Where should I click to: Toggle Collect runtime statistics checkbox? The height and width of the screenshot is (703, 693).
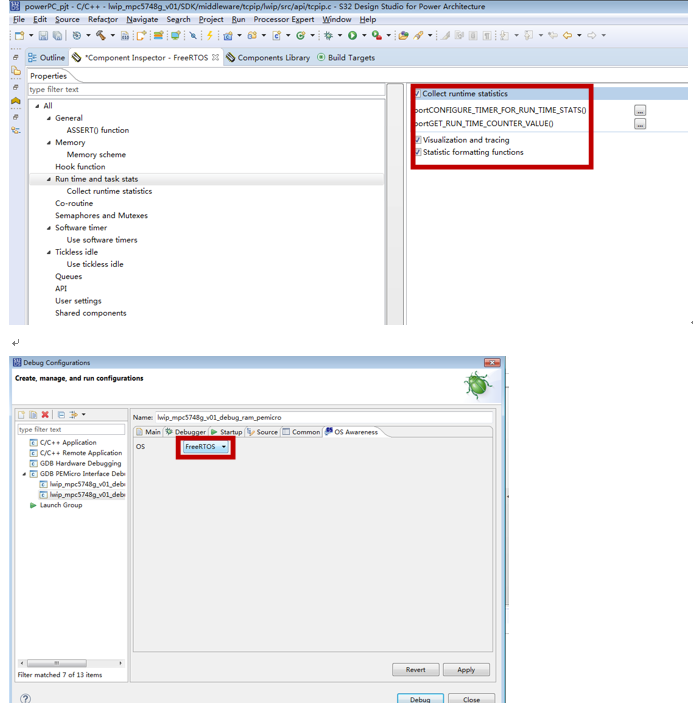418,94
